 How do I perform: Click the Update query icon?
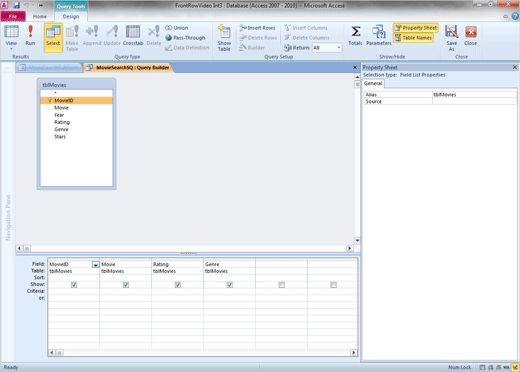click(x=112, y=35)
